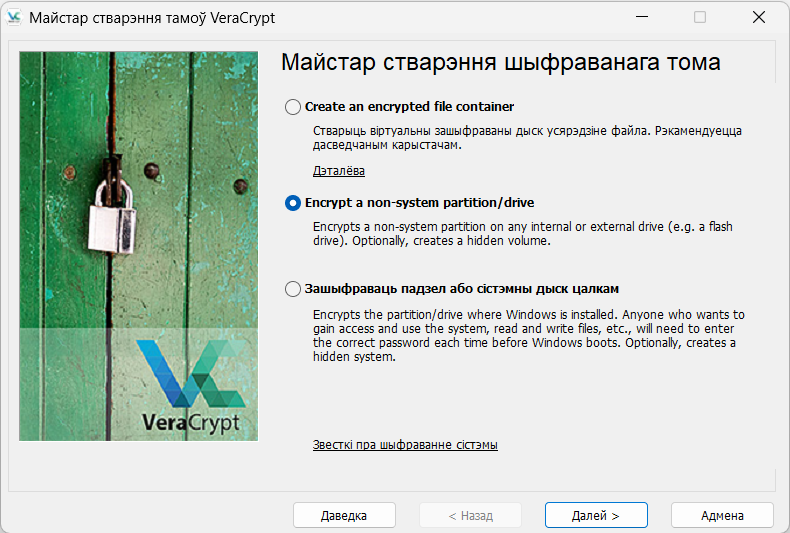
Task: Click the 'Даведка' help button
Action: pyautogui.click(x=344, y=515)
